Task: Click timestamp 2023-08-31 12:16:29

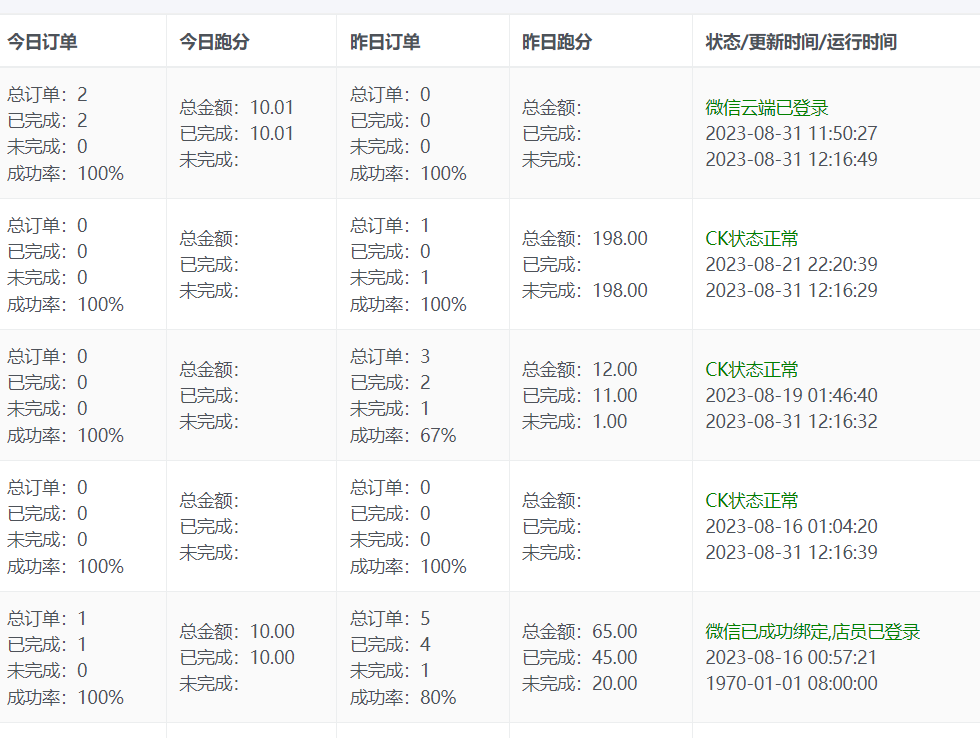Action: point(791,291)
